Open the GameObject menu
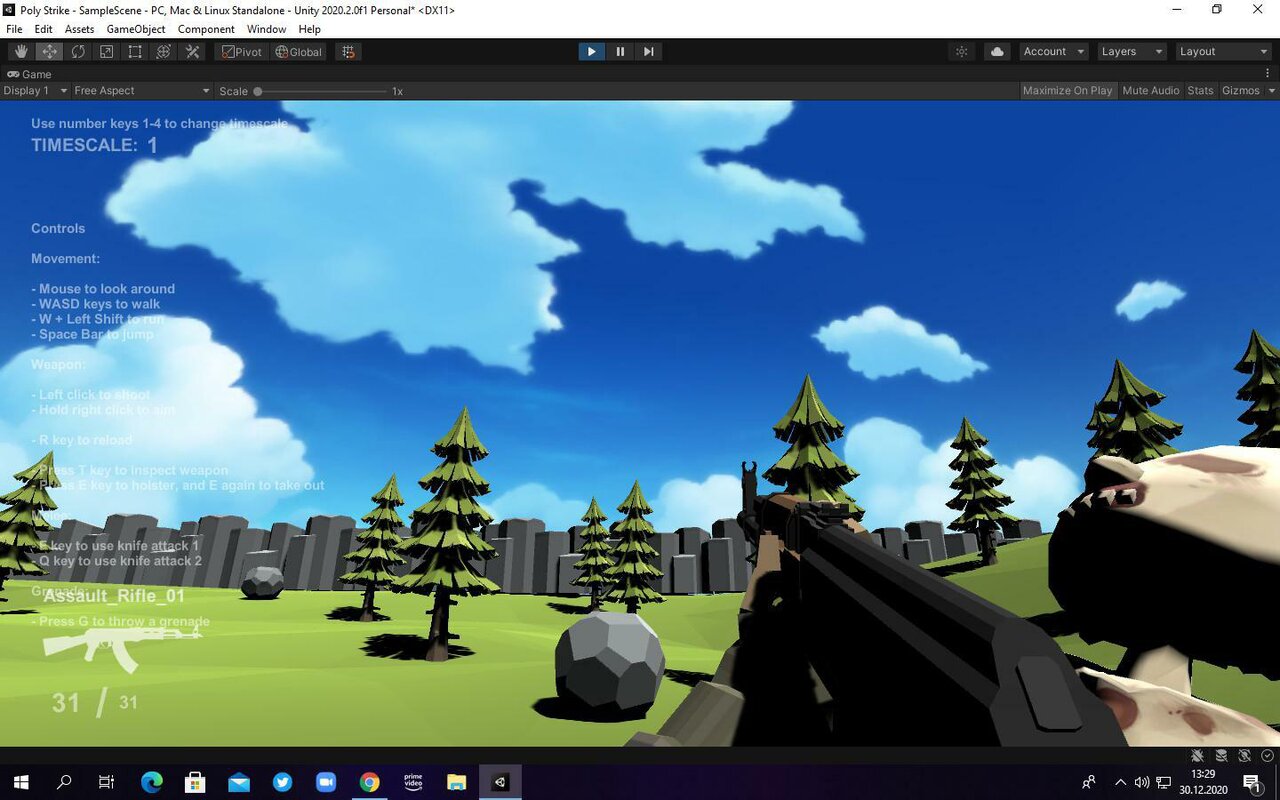 pyautogui.click(x=136, y=29)
